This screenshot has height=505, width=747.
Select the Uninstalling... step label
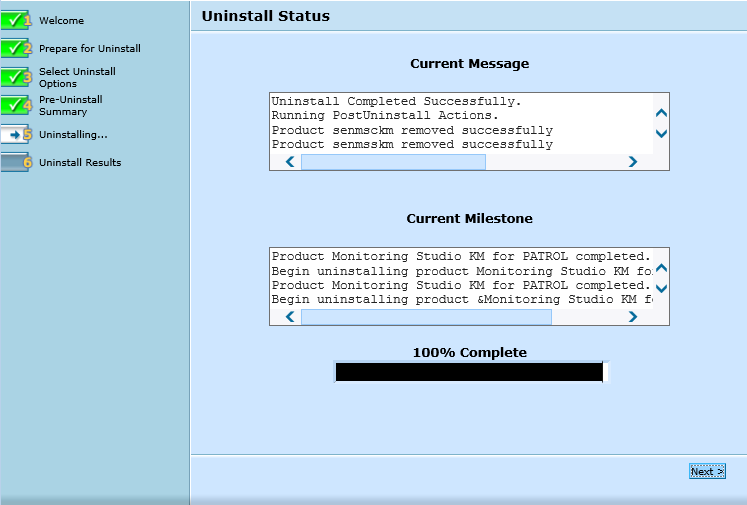coord(73,134)
